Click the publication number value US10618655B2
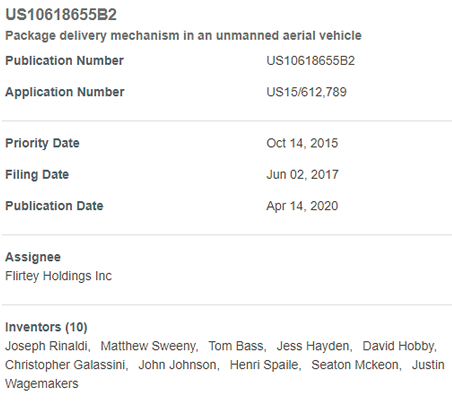 point(310,61)
